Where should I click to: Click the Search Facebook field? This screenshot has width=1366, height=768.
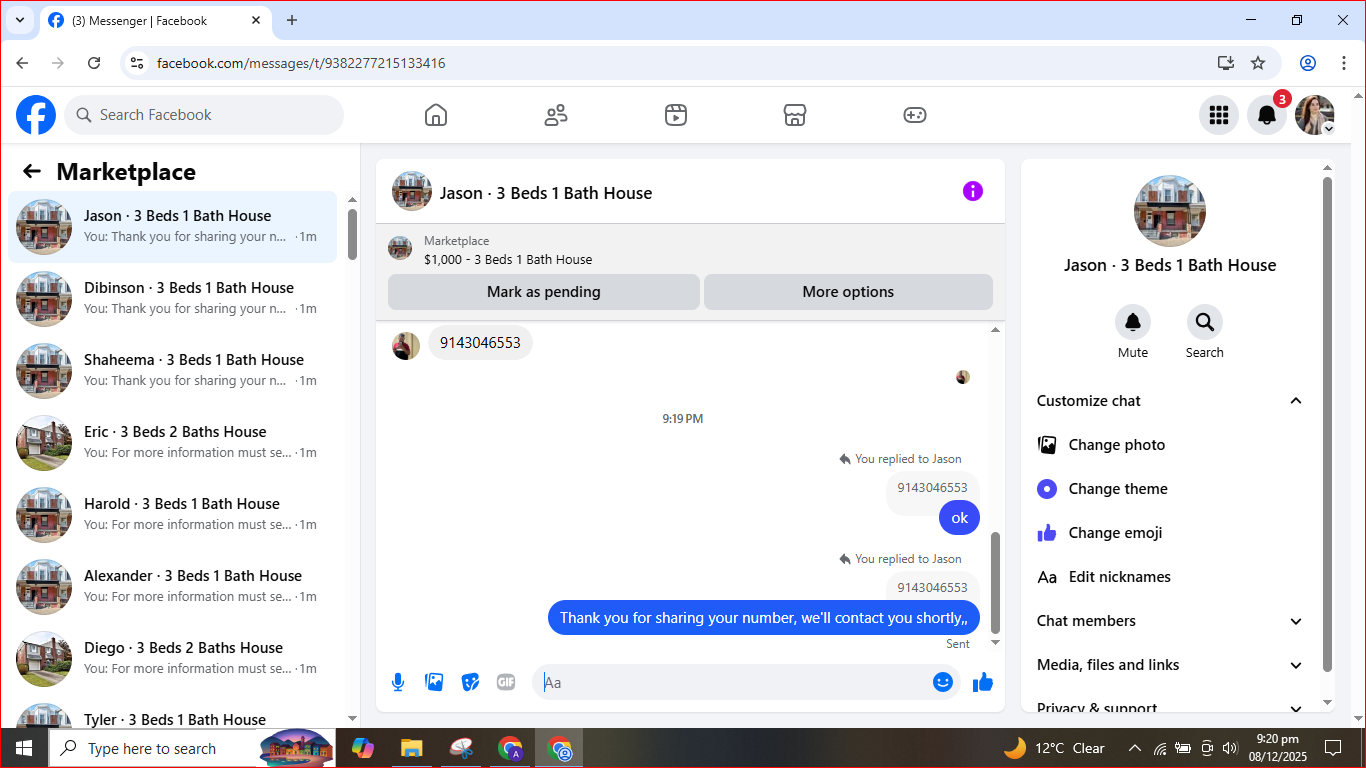204,115
